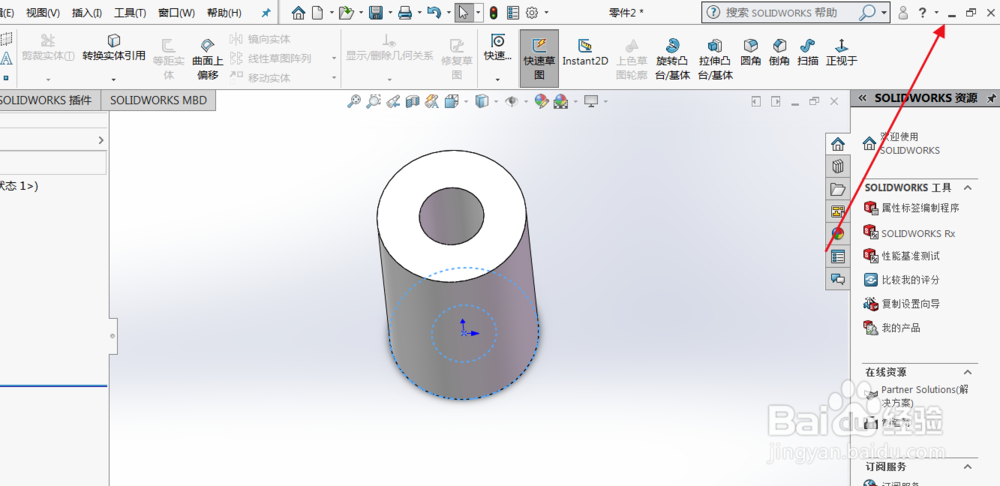1000x486 pixels.
Task: Open the 视图(V) menu
Action: [43, 13]
